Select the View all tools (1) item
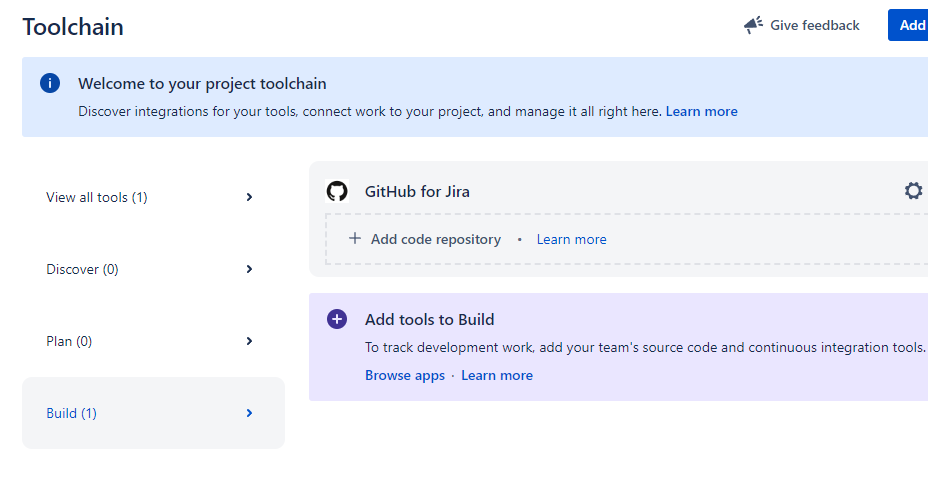 (x=97, y=197)
